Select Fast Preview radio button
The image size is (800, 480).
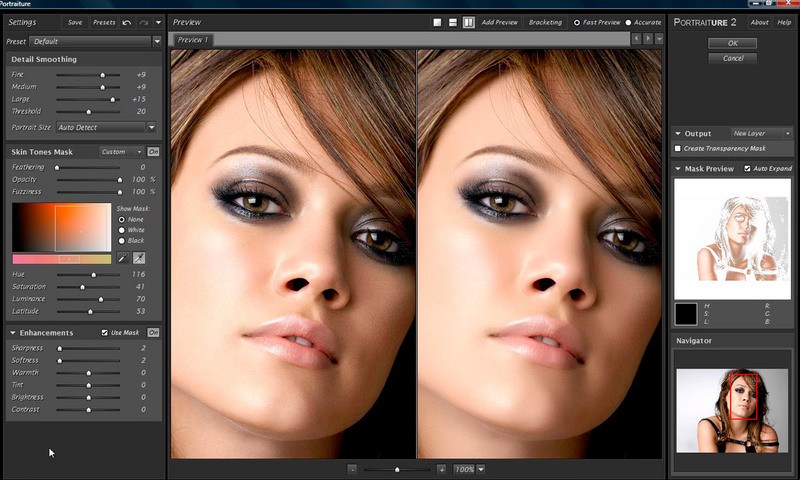coord(577,22)
